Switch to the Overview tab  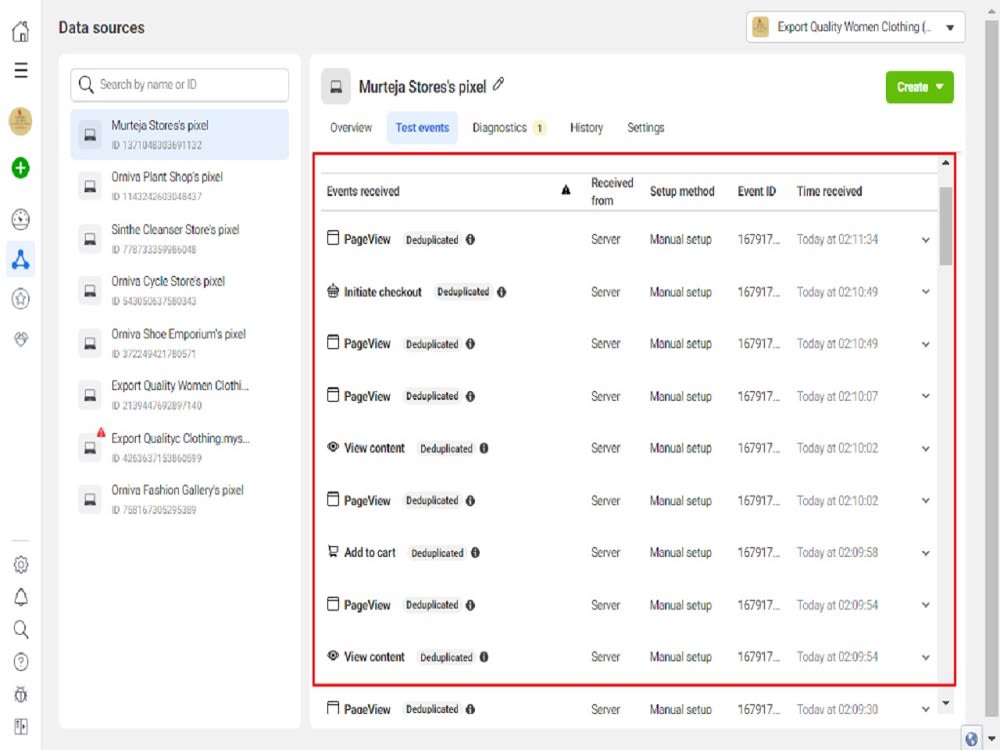click(351, 128)
